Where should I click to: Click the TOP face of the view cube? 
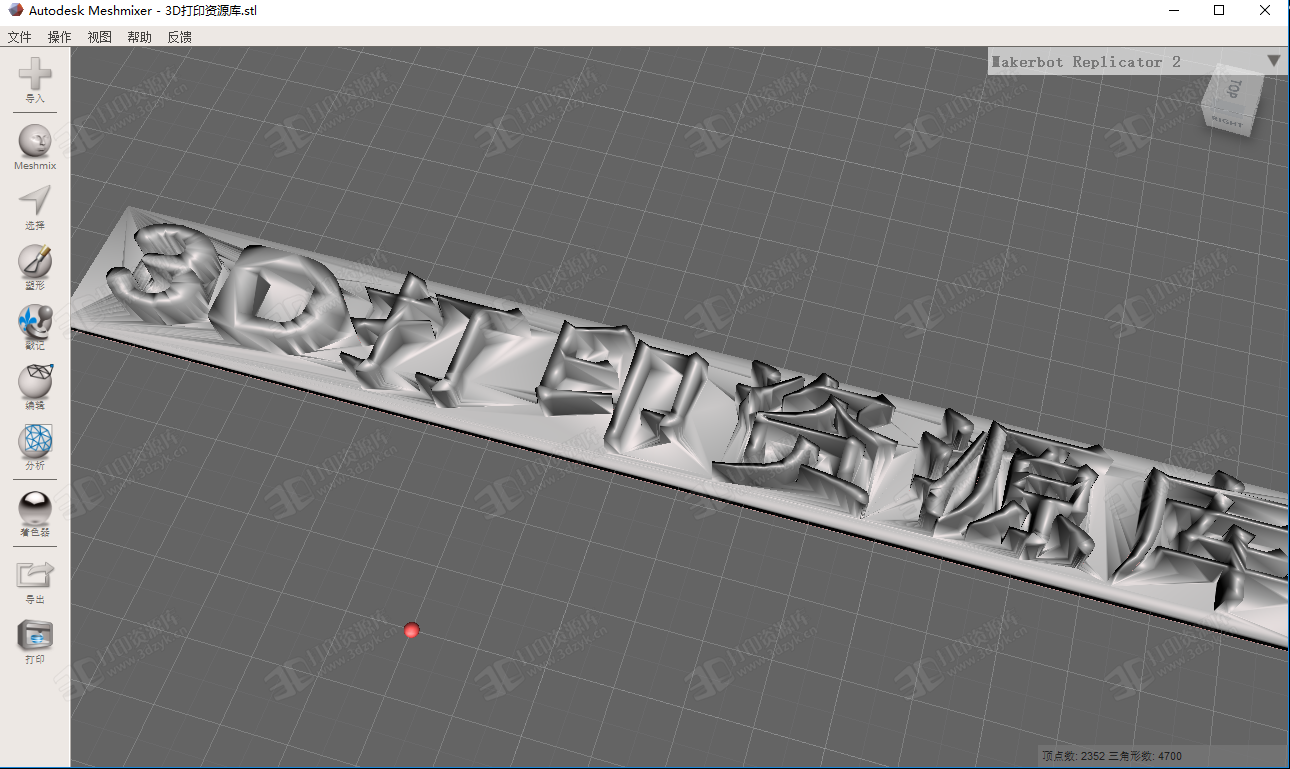[x=1235, y=88]
